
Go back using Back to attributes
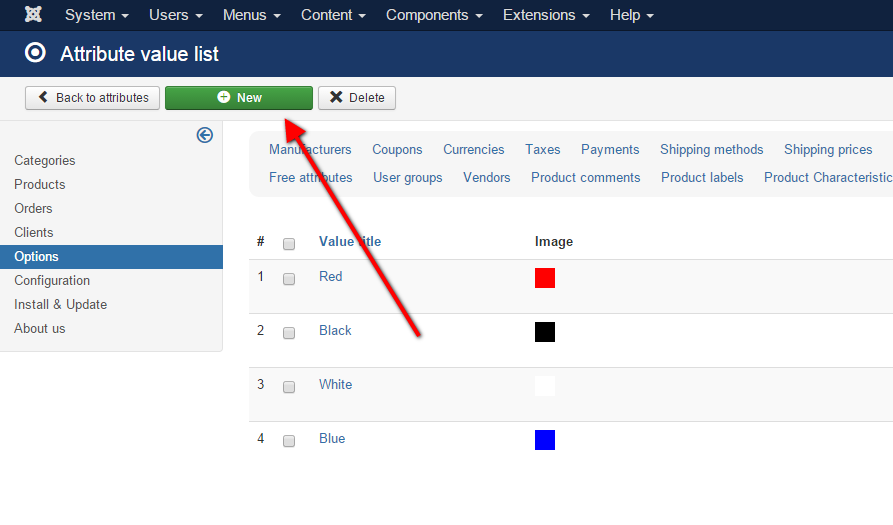coord(92,97)
